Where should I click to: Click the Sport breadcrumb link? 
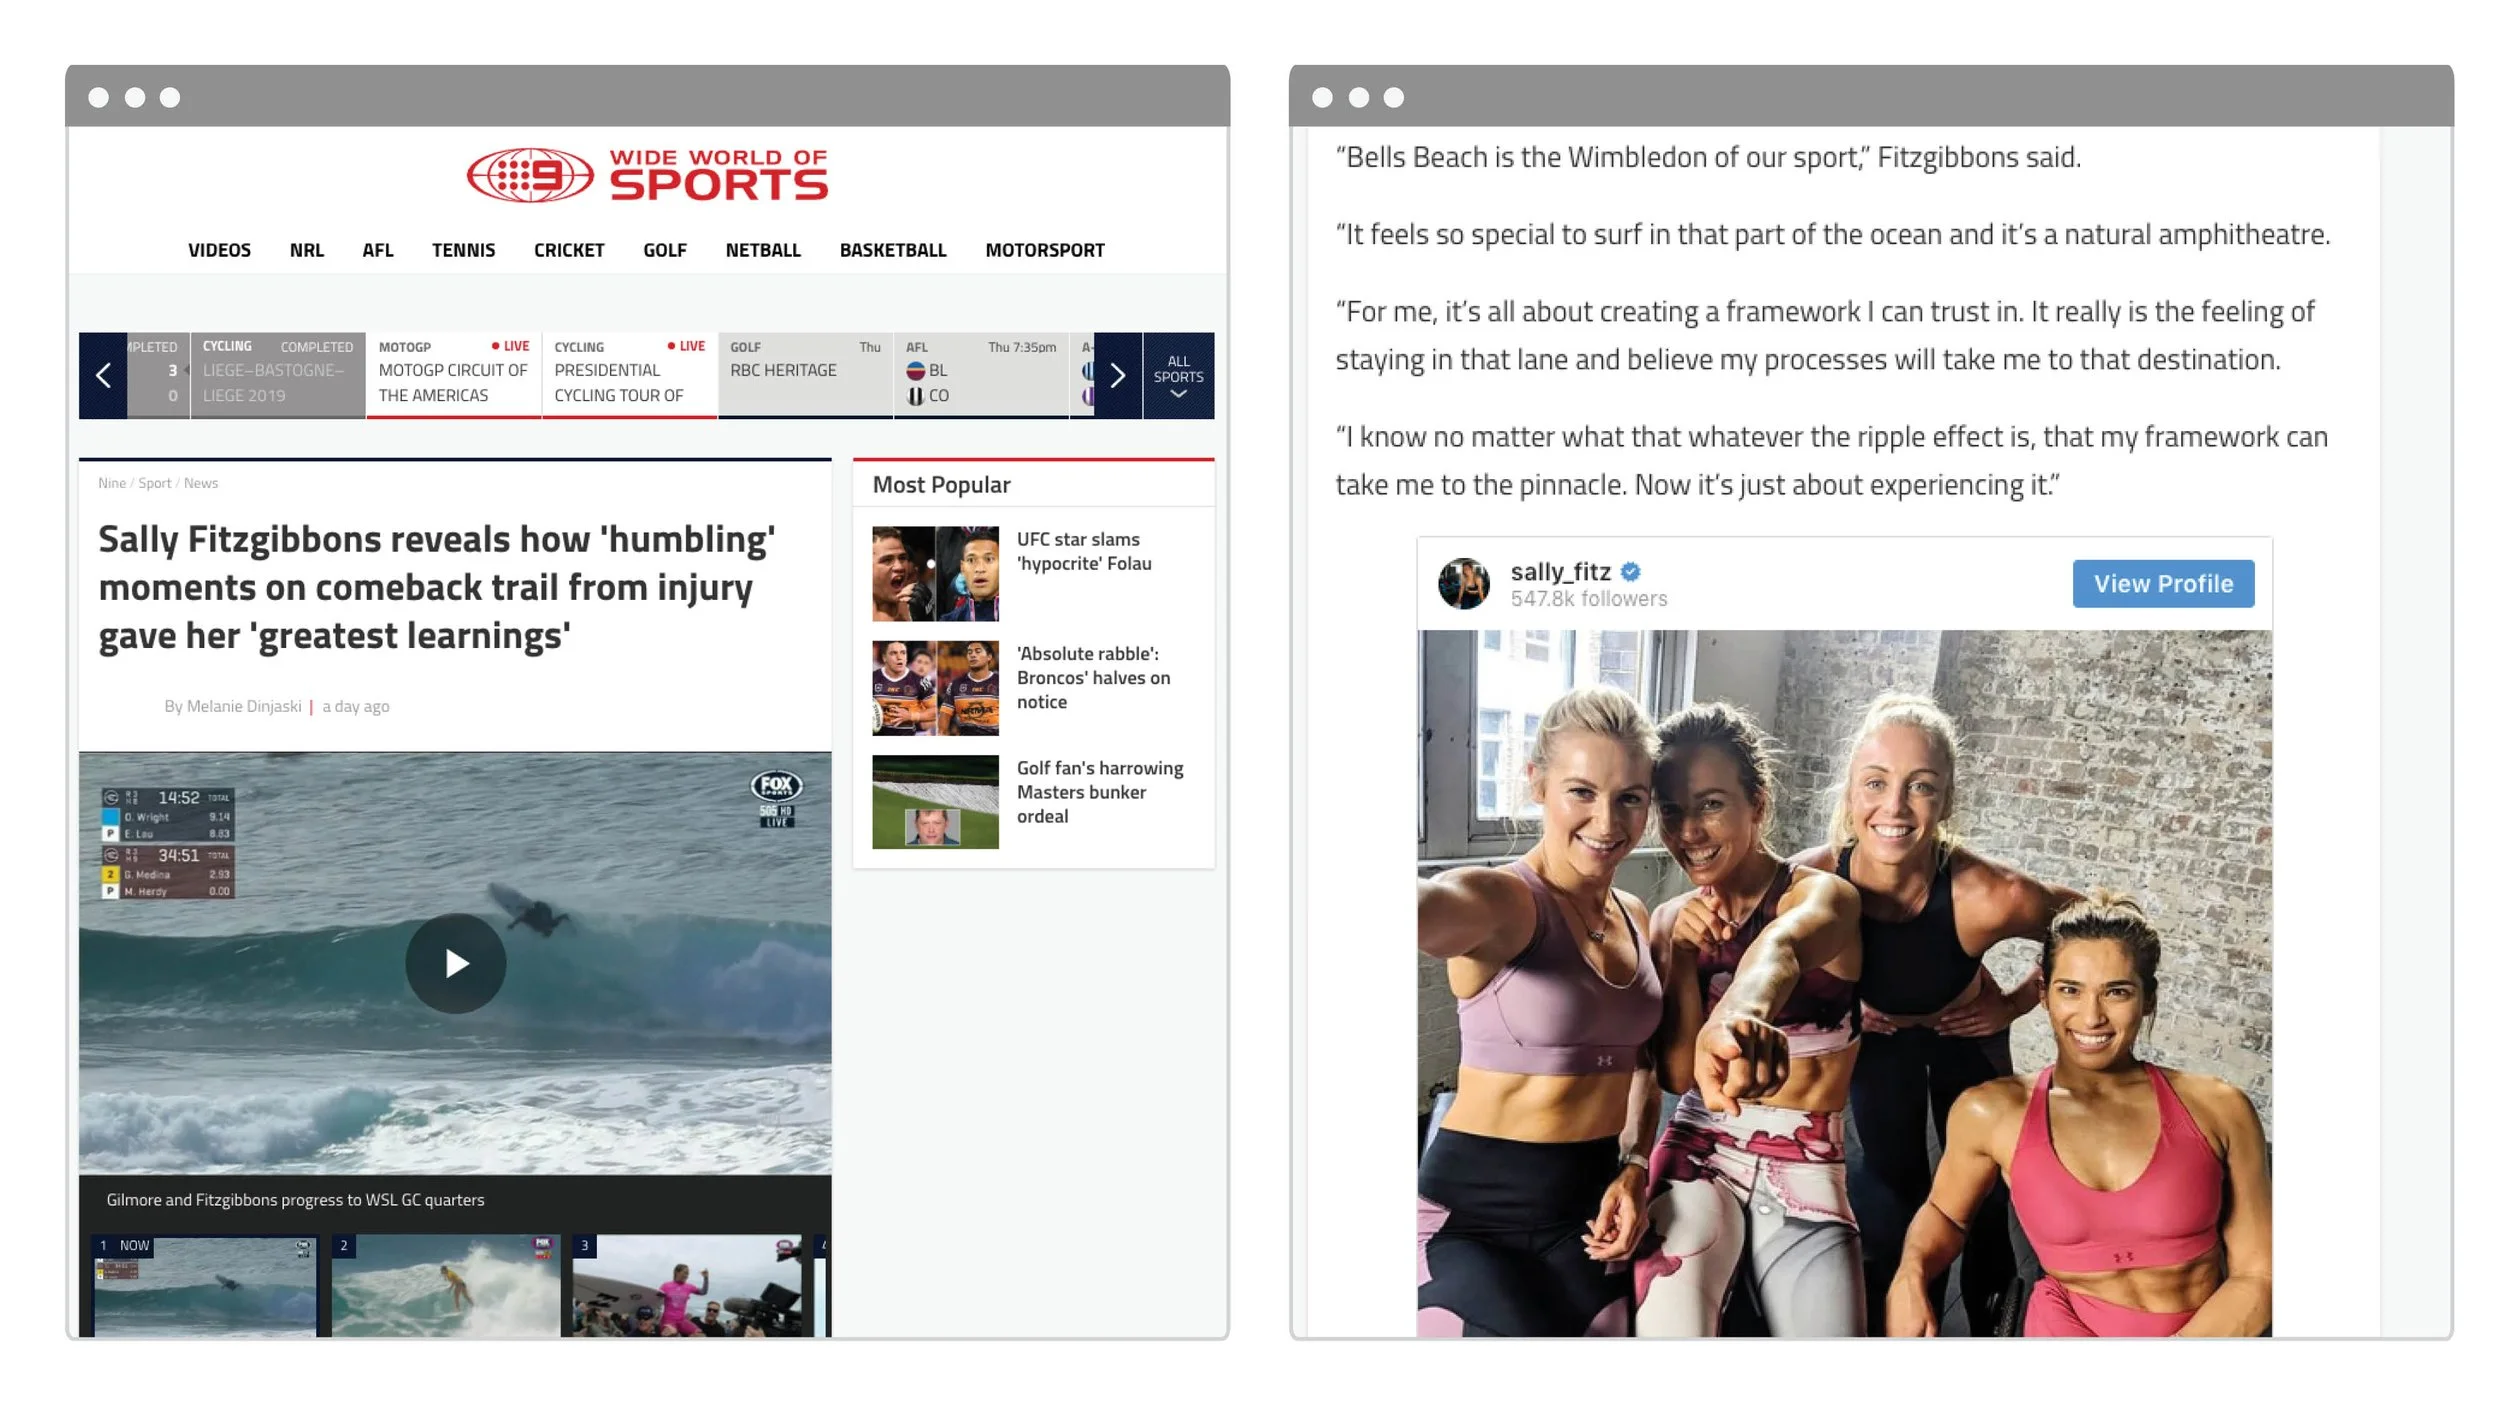pos(155,483)
